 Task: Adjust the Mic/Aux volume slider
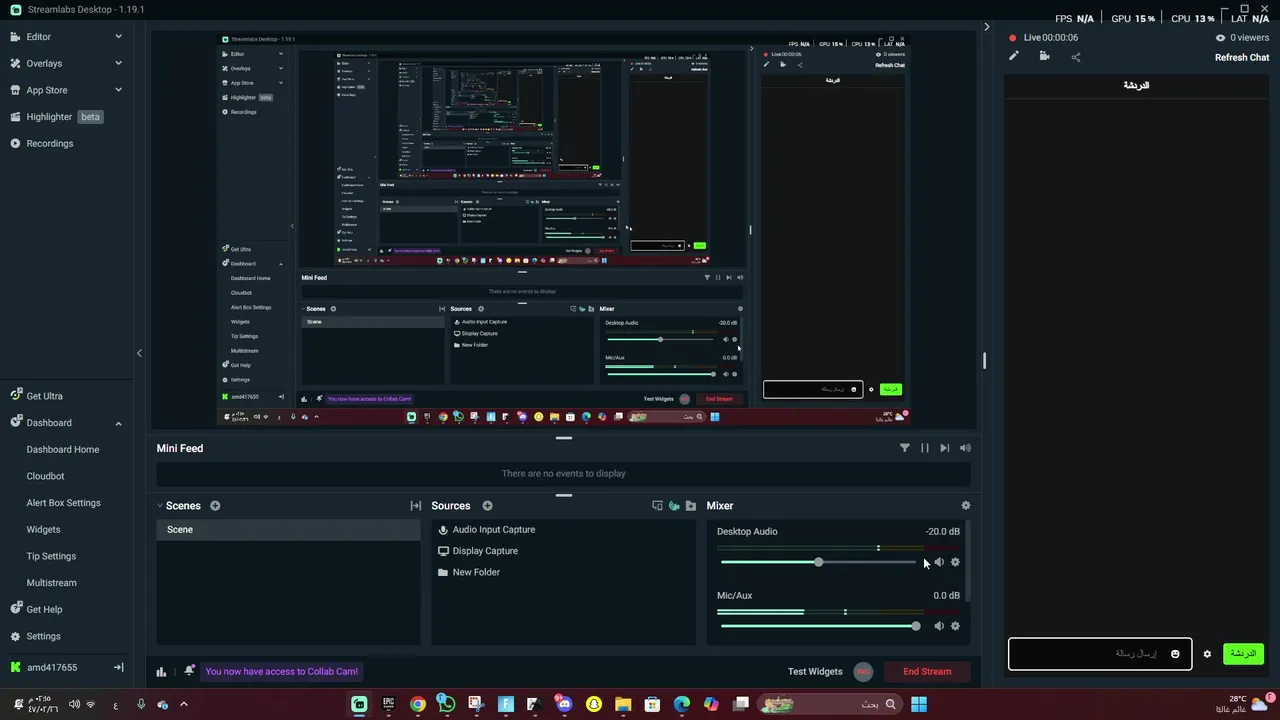tap(818, 626)
